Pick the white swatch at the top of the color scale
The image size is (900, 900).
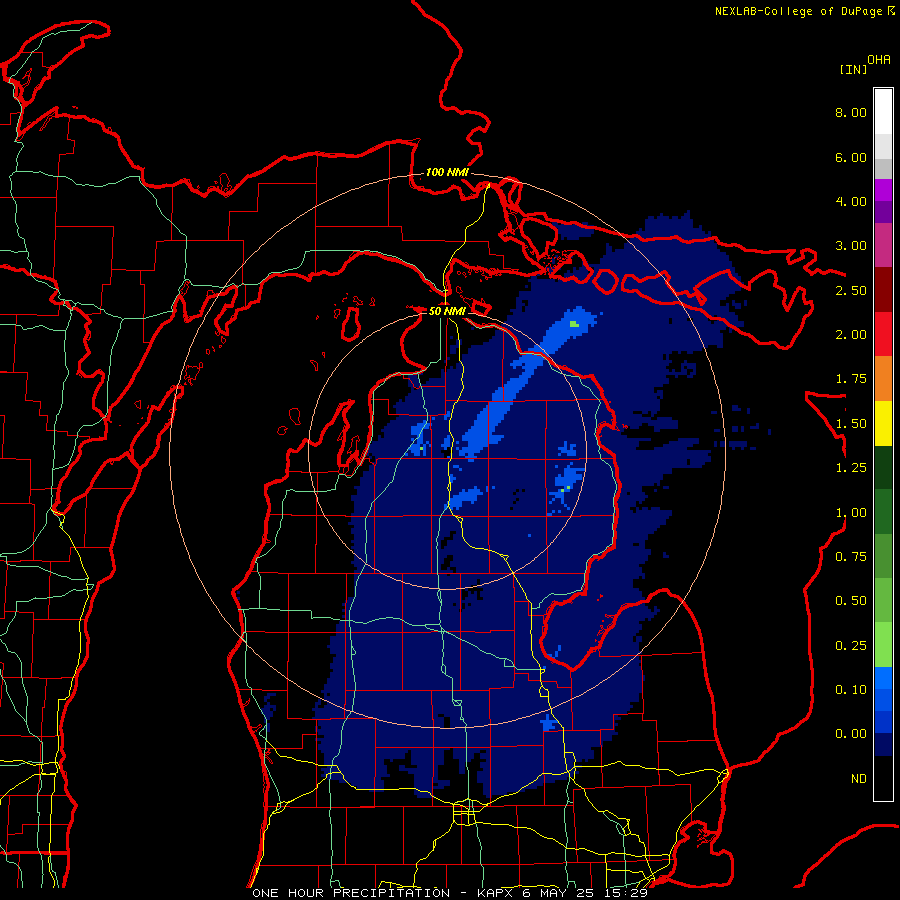point(883,112)
